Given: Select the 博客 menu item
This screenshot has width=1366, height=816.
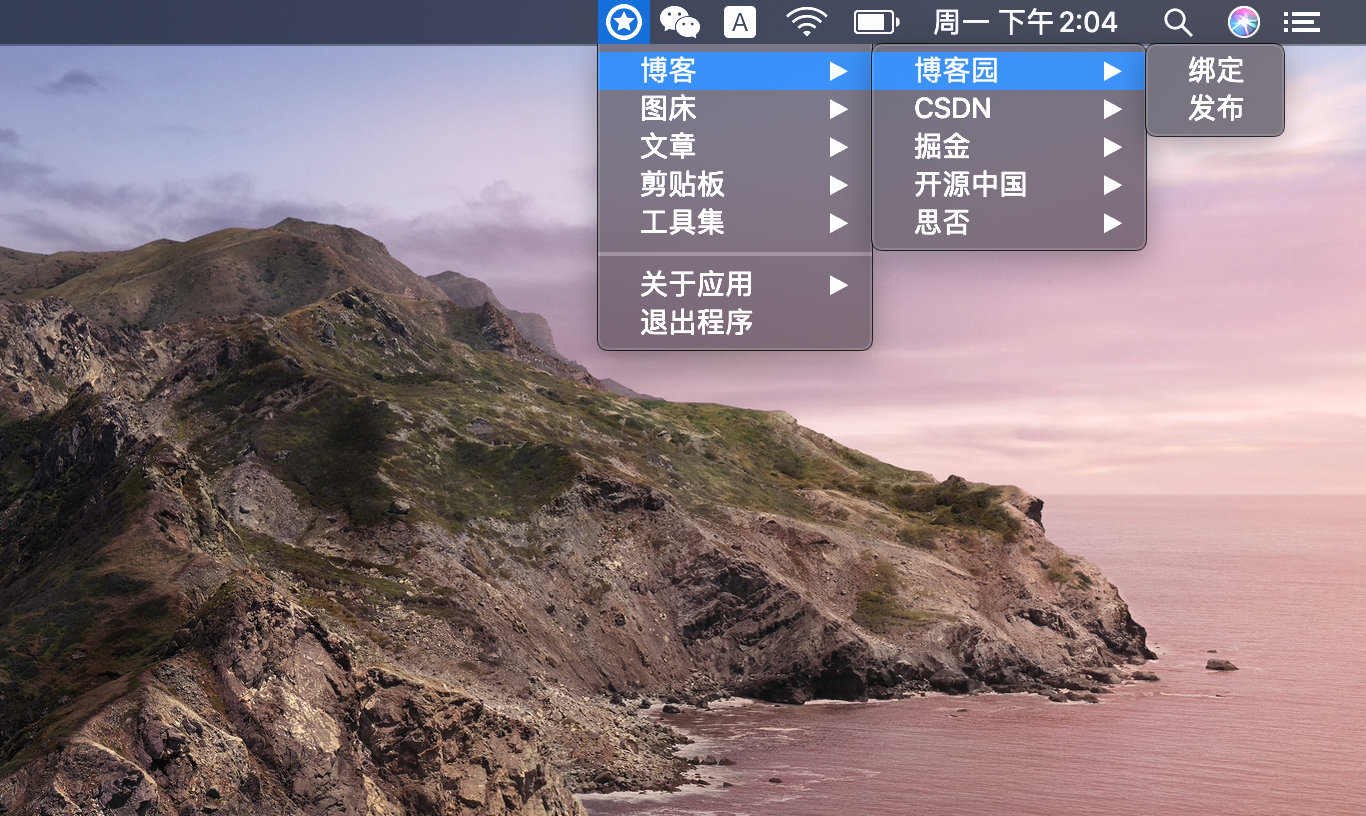Looking at the screenshot, I should coord(735,71).
